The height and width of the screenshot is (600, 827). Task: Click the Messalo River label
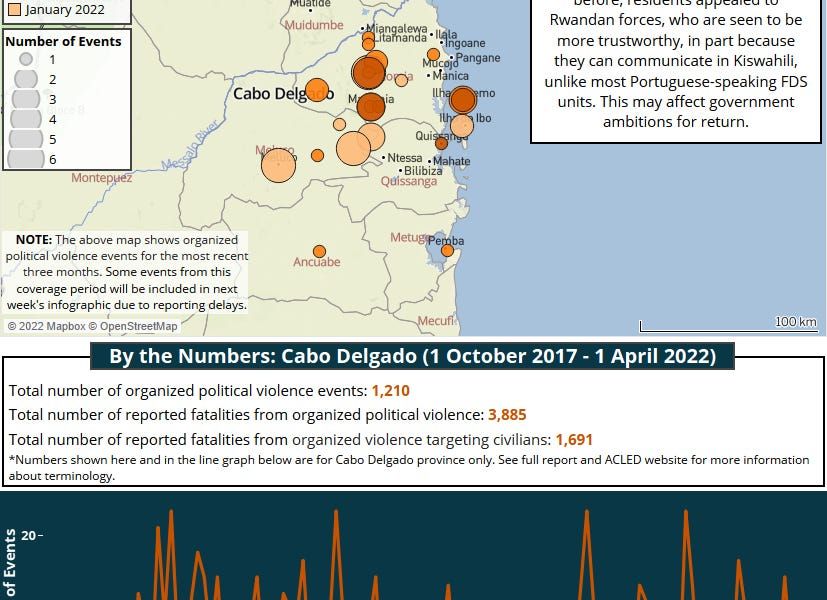190,146
